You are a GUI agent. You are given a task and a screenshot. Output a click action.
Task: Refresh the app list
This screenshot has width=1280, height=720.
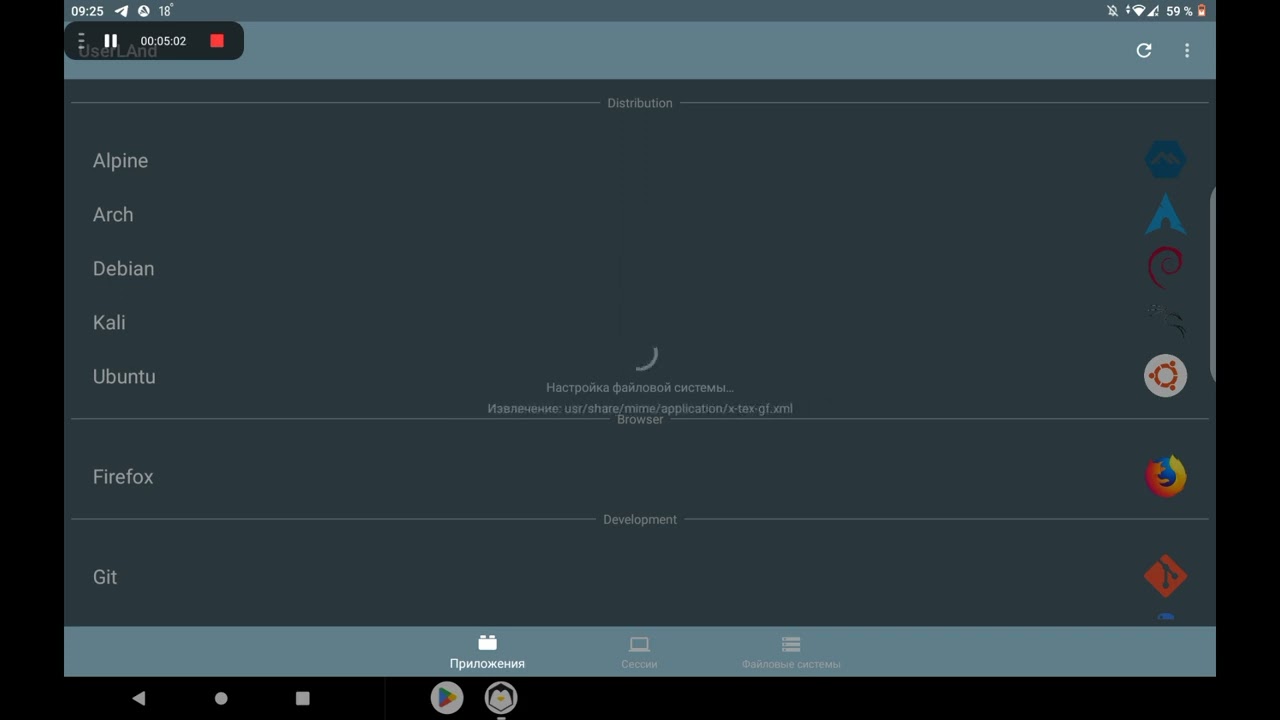tap(1144, 50)
